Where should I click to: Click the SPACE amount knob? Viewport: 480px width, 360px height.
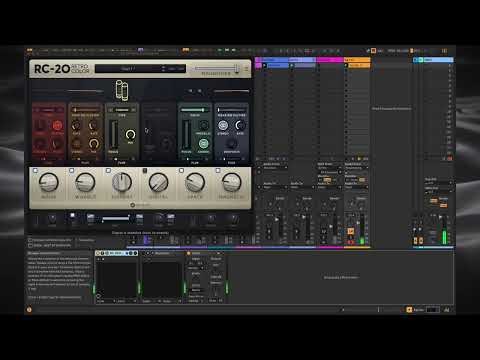195,182
